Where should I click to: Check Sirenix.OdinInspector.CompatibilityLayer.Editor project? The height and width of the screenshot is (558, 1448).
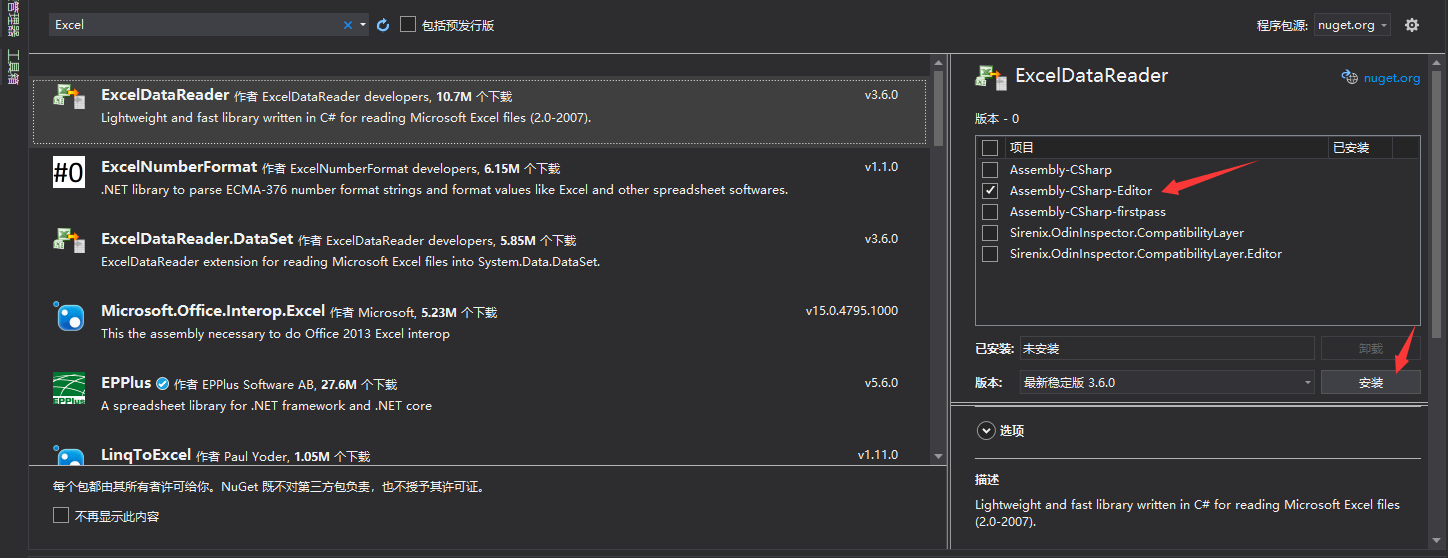tap(990, 254)
